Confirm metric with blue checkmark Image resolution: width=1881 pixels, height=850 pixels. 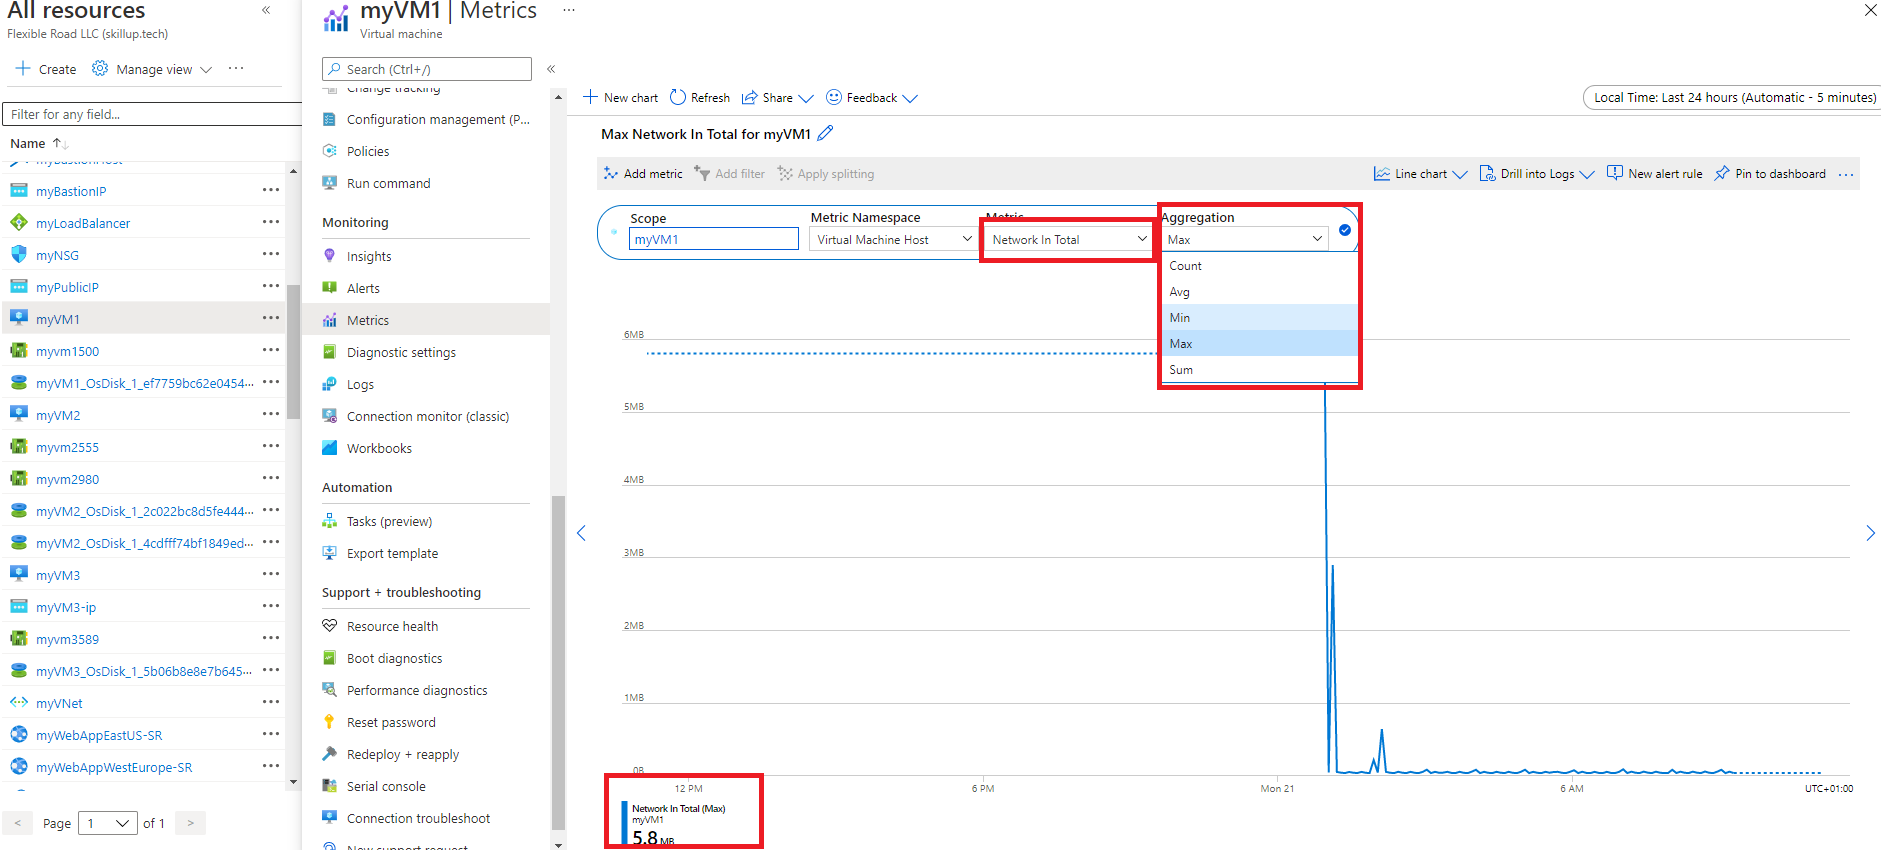(x=1345, y=230)
